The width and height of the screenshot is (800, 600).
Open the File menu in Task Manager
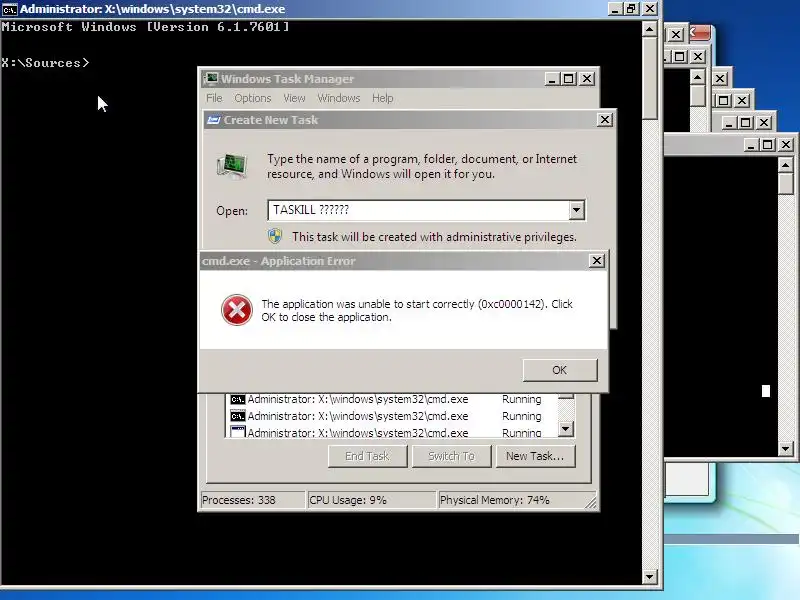(214, 98)
